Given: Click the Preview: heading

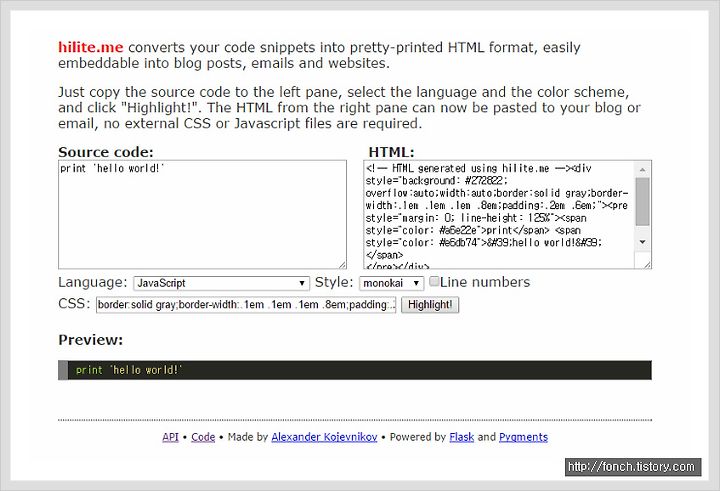Looking at the screenshot, I should click(x=90, y=340).
